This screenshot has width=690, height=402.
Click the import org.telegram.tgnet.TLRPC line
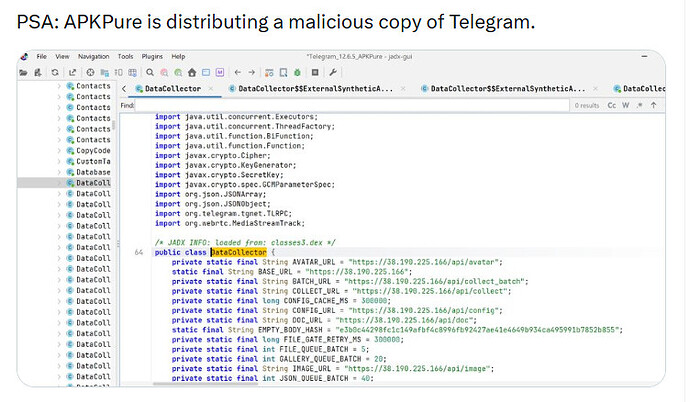223,214
